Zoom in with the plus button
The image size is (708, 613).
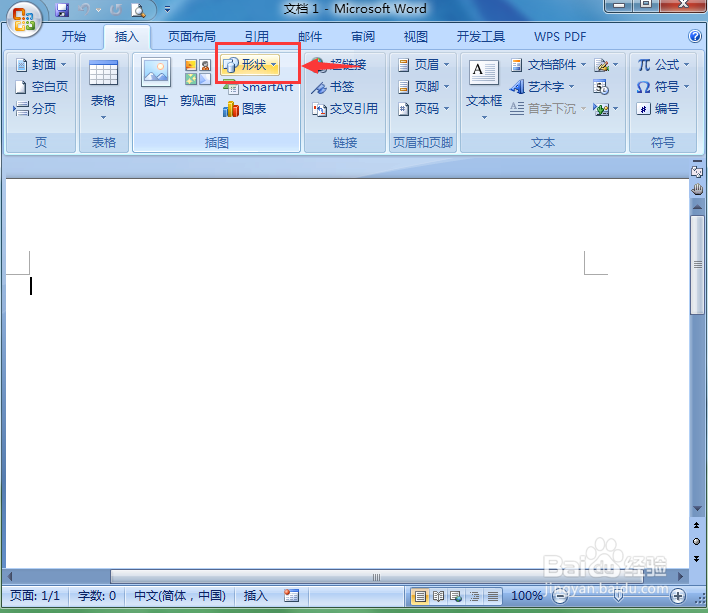pos(678,597)
